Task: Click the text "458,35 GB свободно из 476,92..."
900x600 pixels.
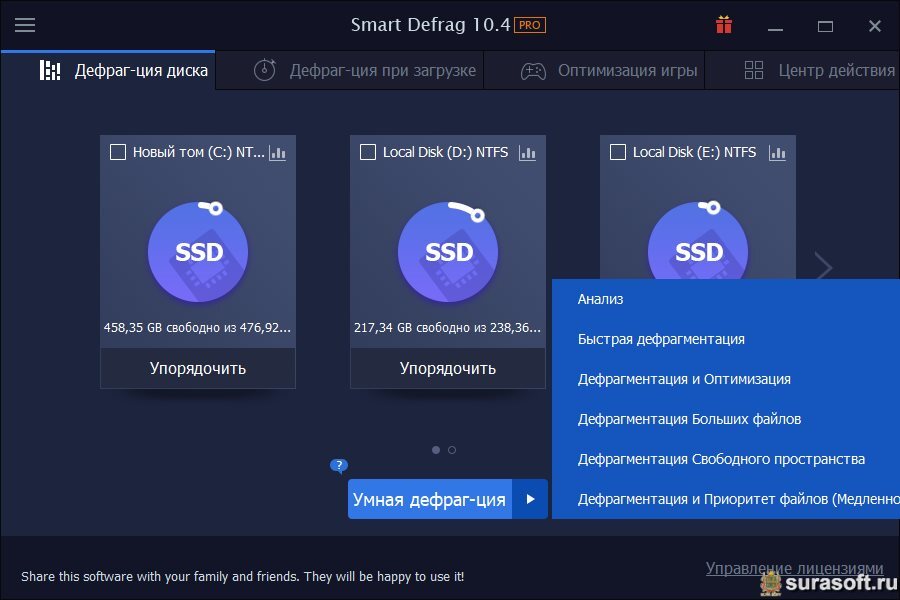Action: (197, 328)
